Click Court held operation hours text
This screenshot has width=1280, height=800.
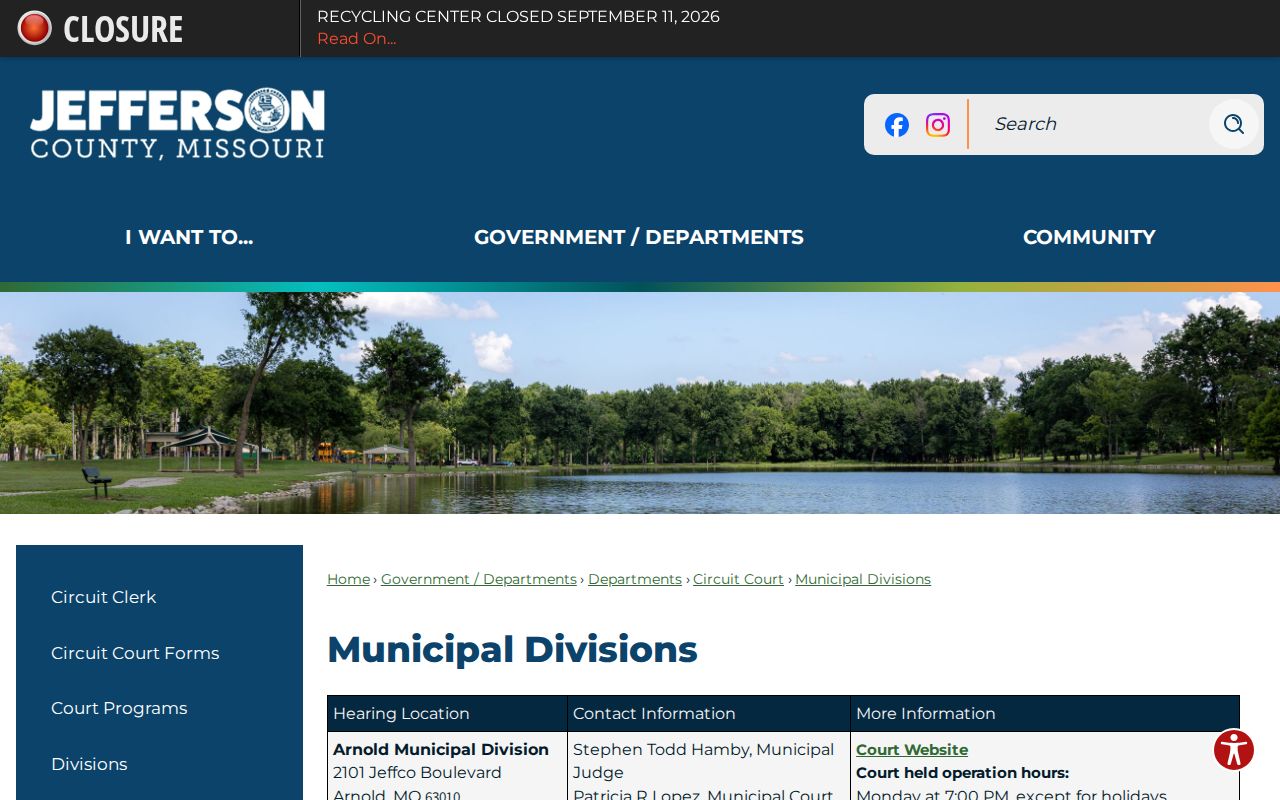click(962, 773)
